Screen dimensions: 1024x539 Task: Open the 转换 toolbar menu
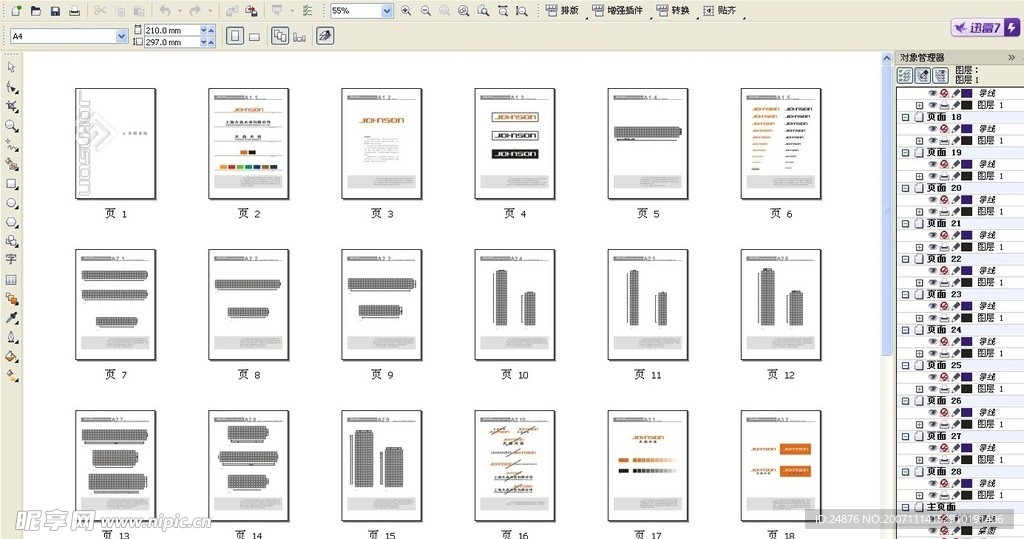click(x=673, y=10)
